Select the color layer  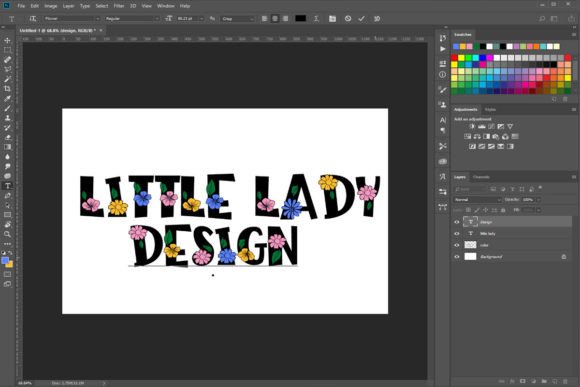(513, 245)
